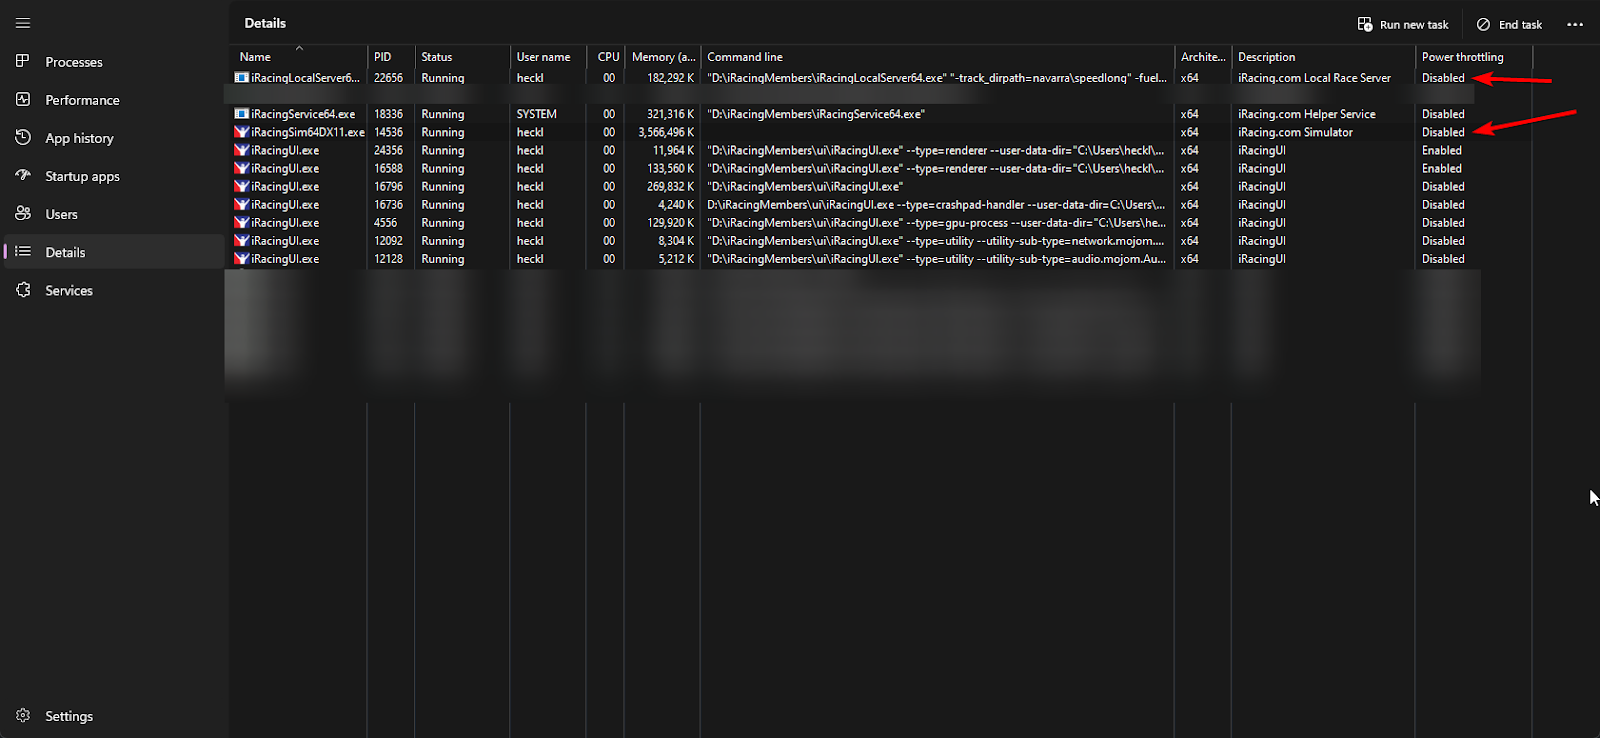Click the gpu-process command line text

[936, 222]
